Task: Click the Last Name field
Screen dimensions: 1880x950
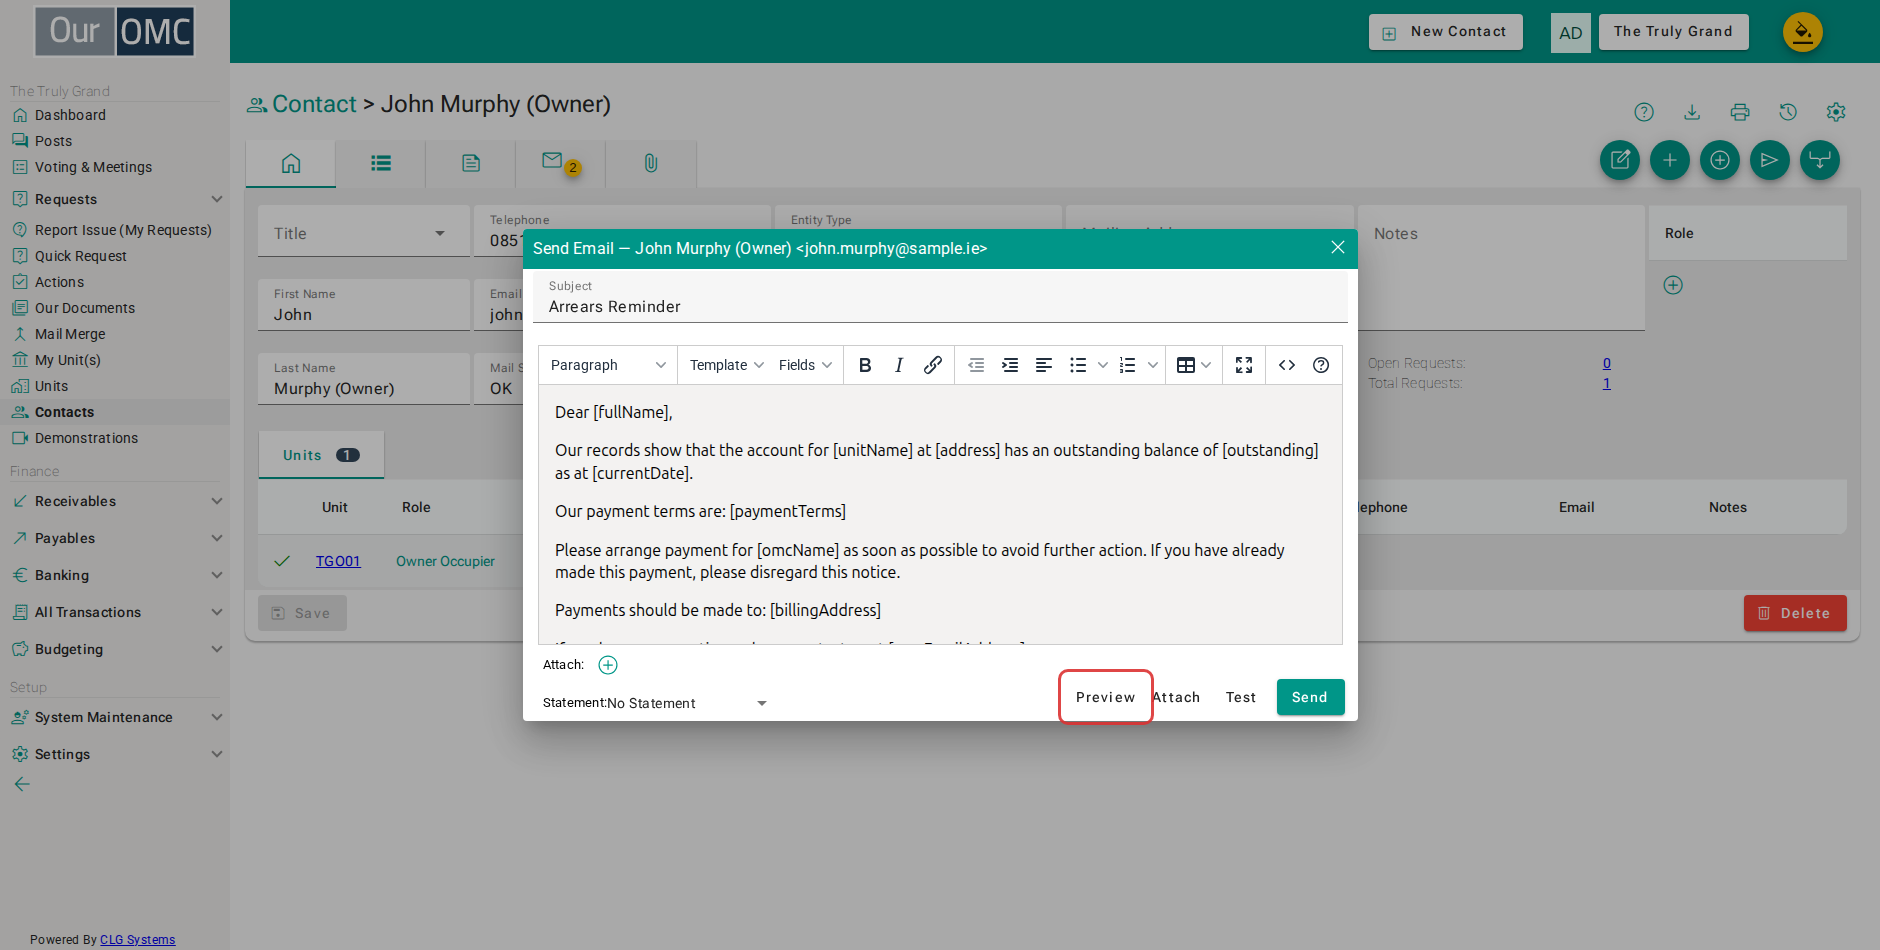Action: tap(364, 379)
